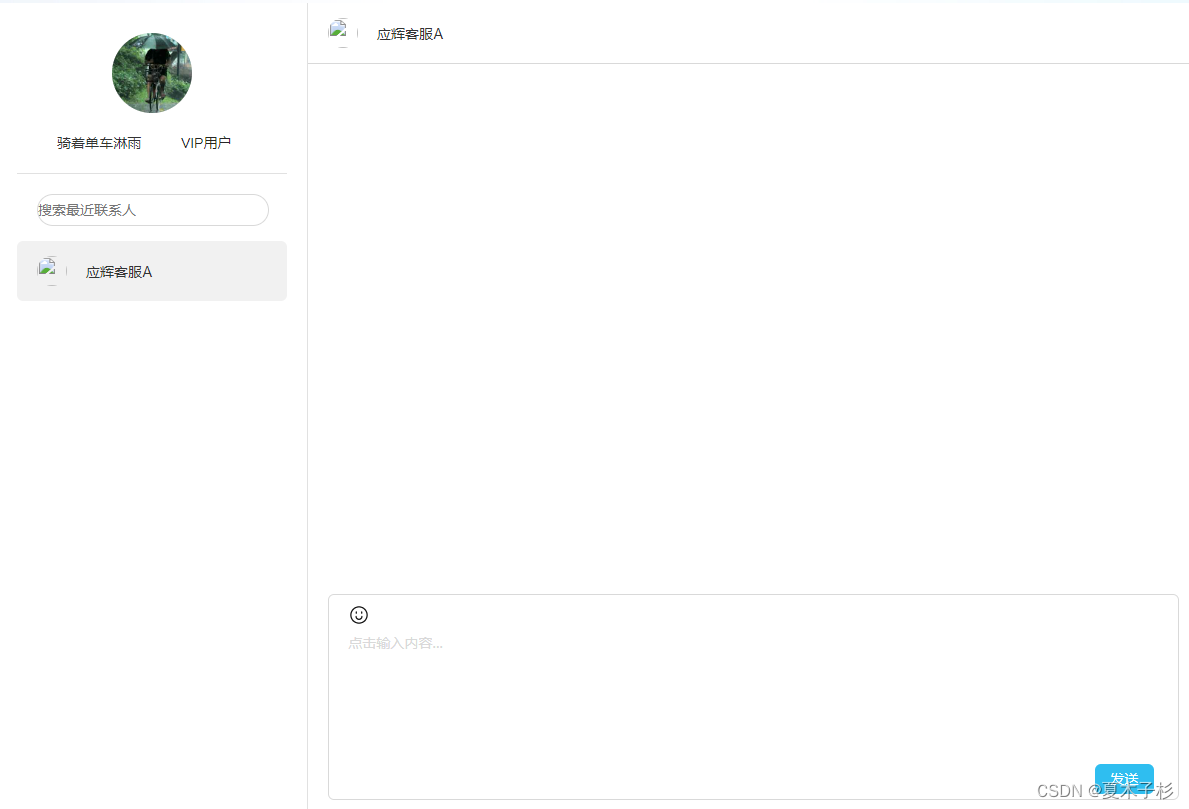Click the 应辉客服A title in chat header
This screenshot has width=1189, height=809.
[x=409, y=34]
